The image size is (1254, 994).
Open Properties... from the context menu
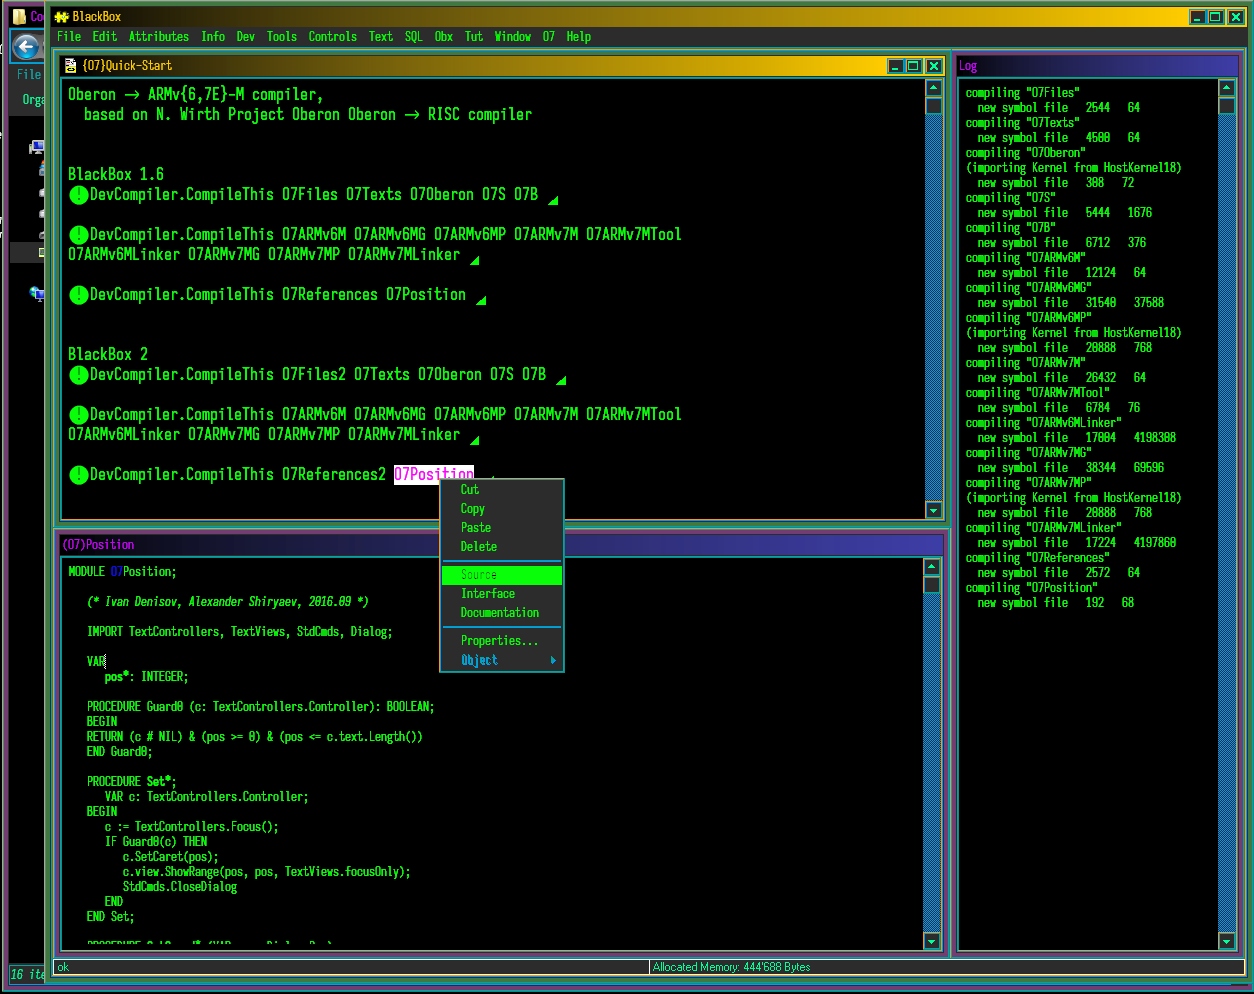498,641
